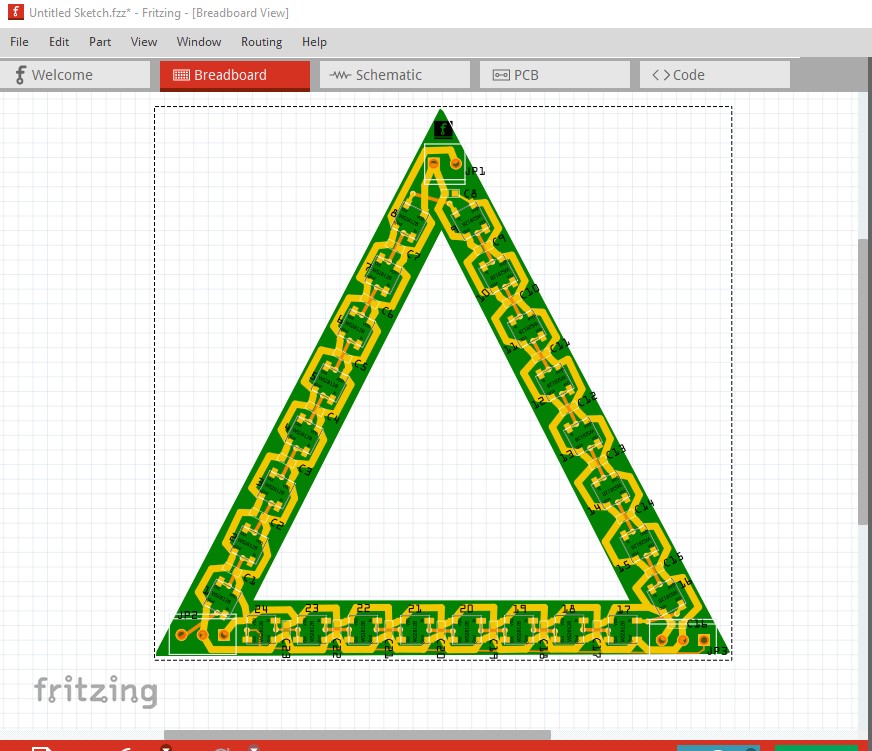Expand the View menu
This screenshot has width=872, height=751.
144,42
